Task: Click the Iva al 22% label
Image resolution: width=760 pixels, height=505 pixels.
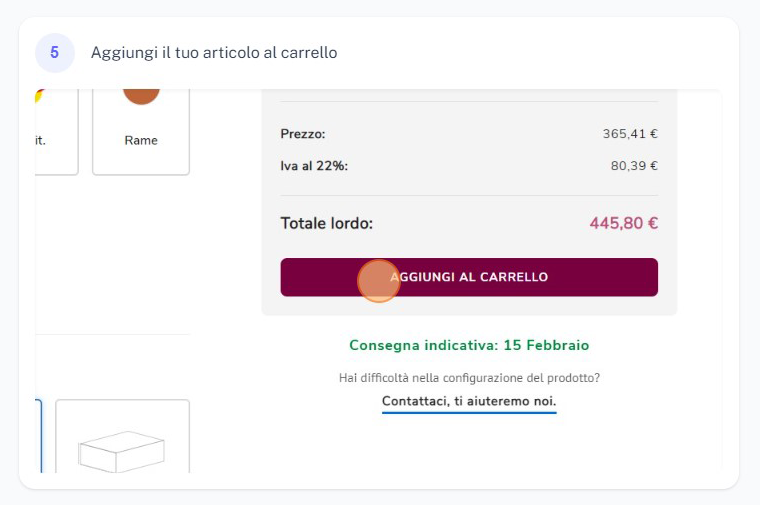Action: (314, 166)
